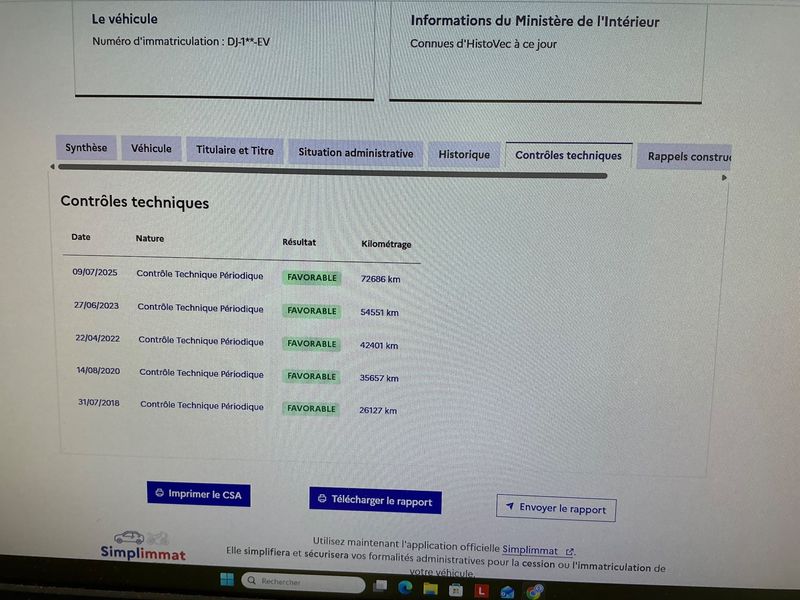Click the date 22/04/2022
This screenshot has width=800, height=600.
coord(97,338)
